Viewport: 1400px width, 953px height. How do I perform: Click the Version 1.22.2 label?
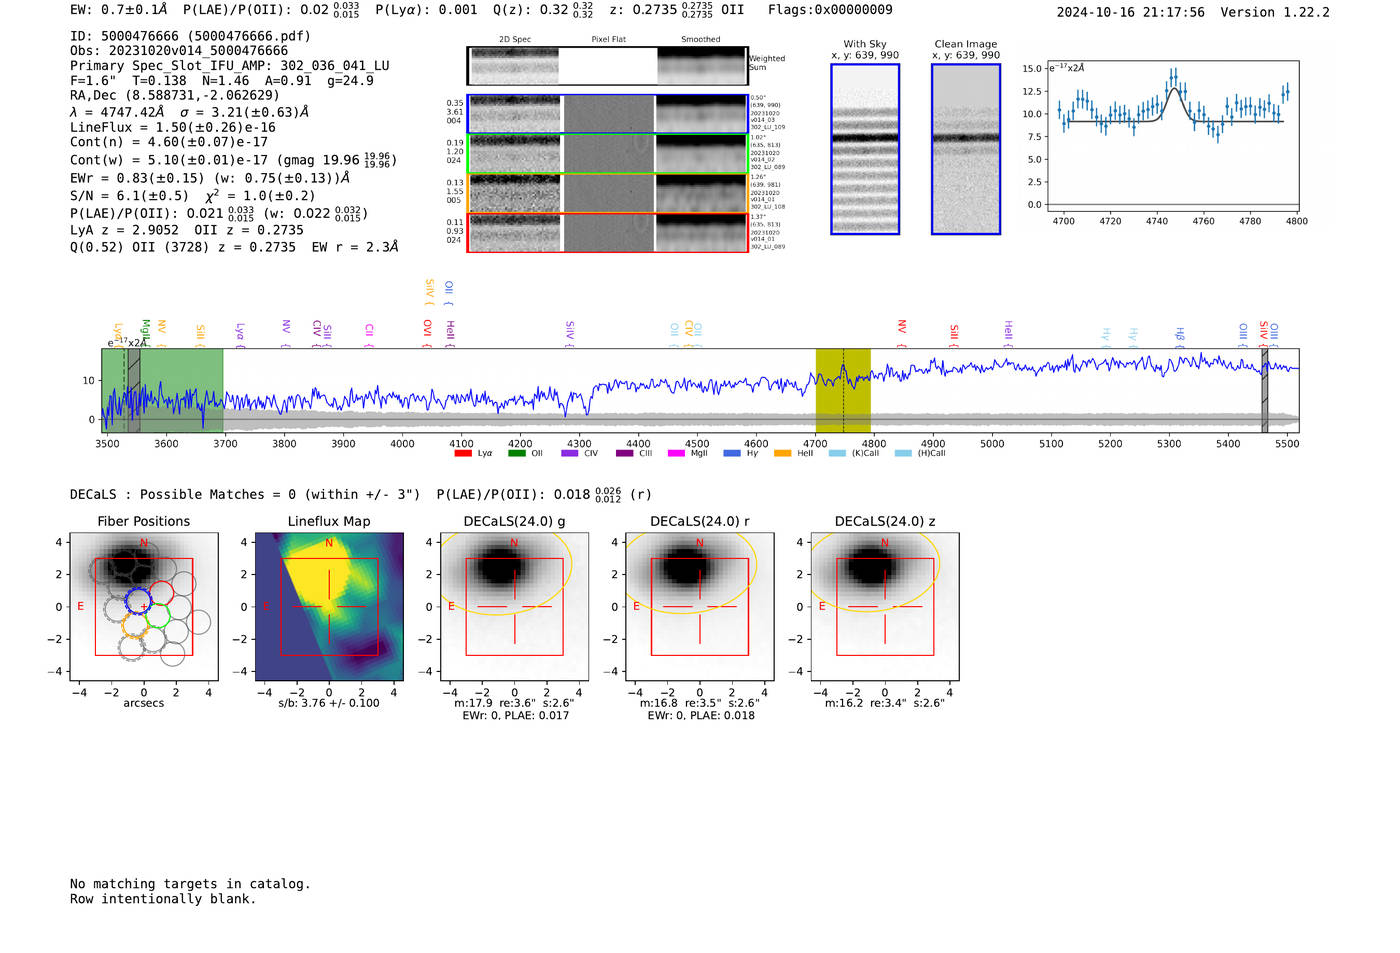[1275, 12]
